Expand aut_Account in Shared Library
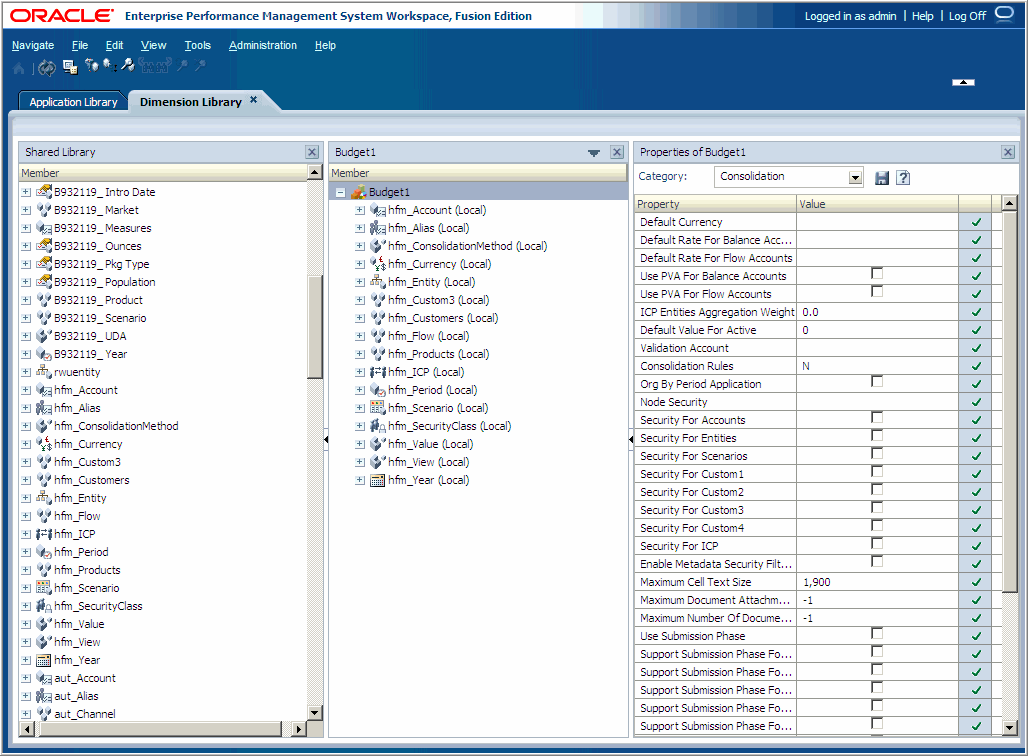The height and width of the screenshot is (756, 1028). click(x=26, y=678)
